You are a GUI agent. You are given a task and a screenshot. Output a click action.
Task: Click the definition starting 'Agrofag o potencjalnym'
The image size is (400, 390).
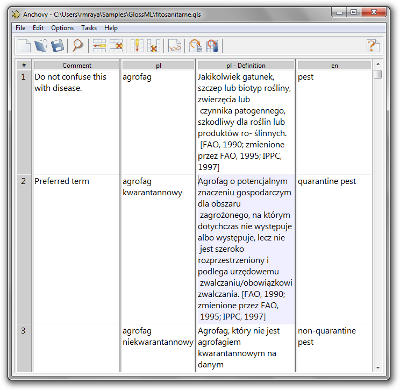click(x=245, y=249)
